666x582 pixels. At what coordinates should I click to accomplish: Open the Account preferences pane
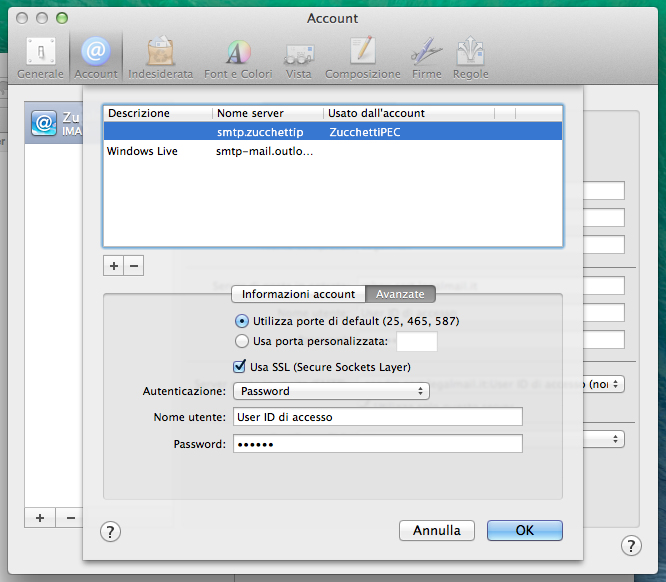96,58
